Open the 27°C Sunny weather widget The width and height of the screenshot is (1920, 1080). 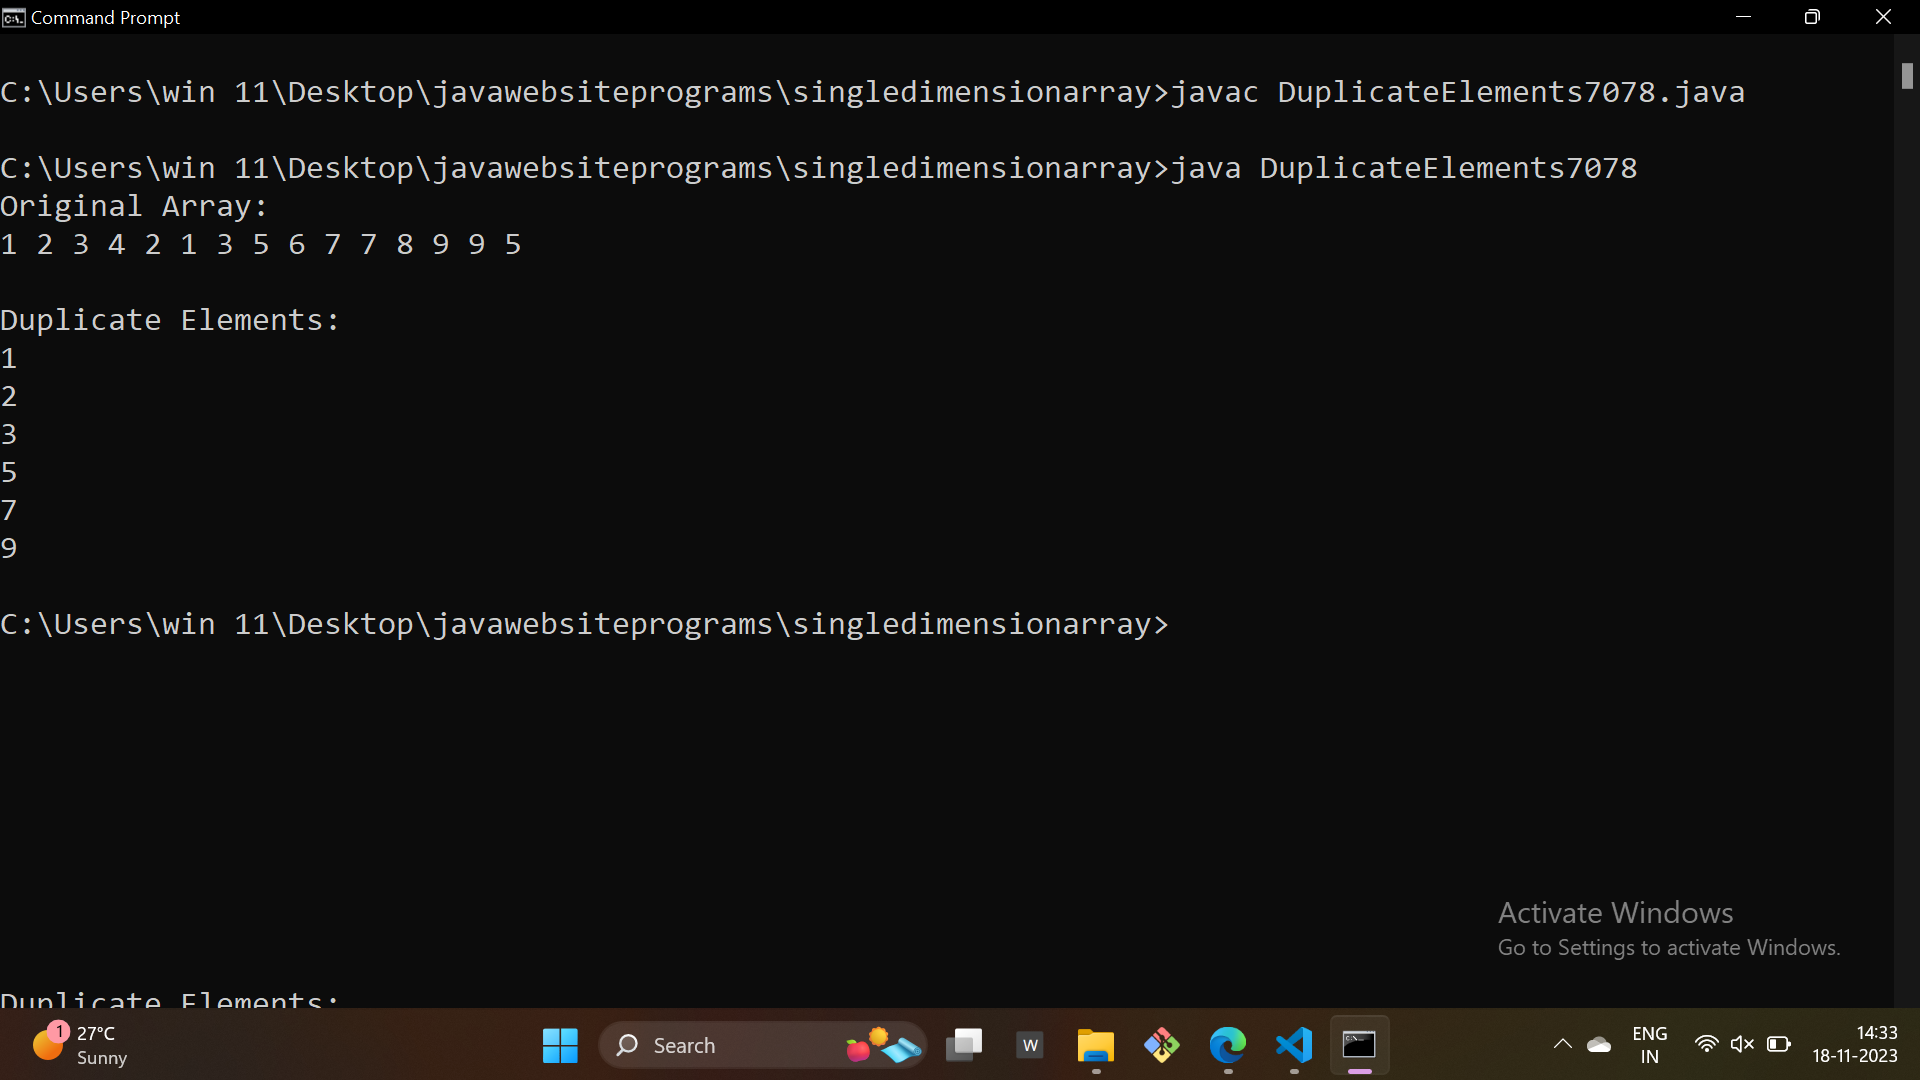click(80, 1046)
